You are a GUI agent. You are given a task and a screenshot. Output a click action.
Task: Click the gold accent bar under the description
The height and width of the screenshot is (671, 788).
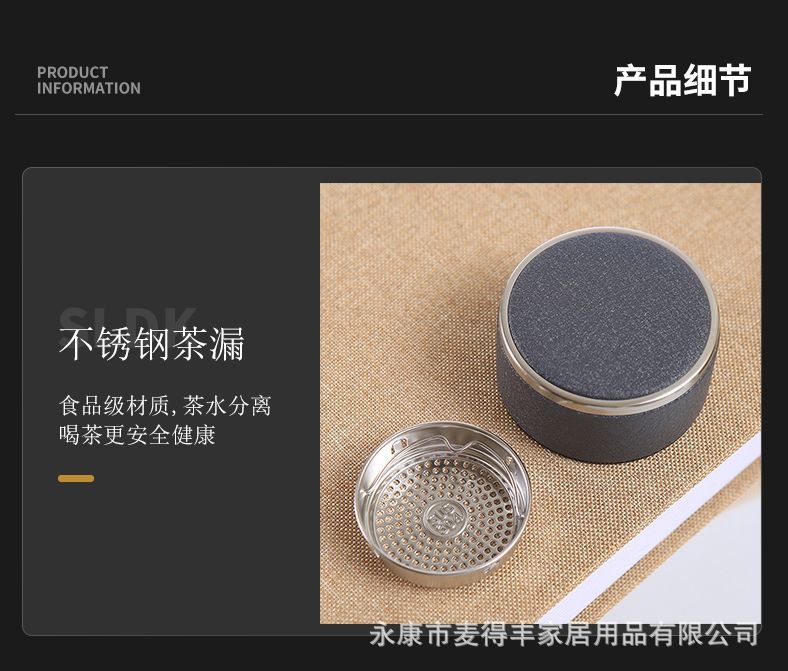coord(76,478)
